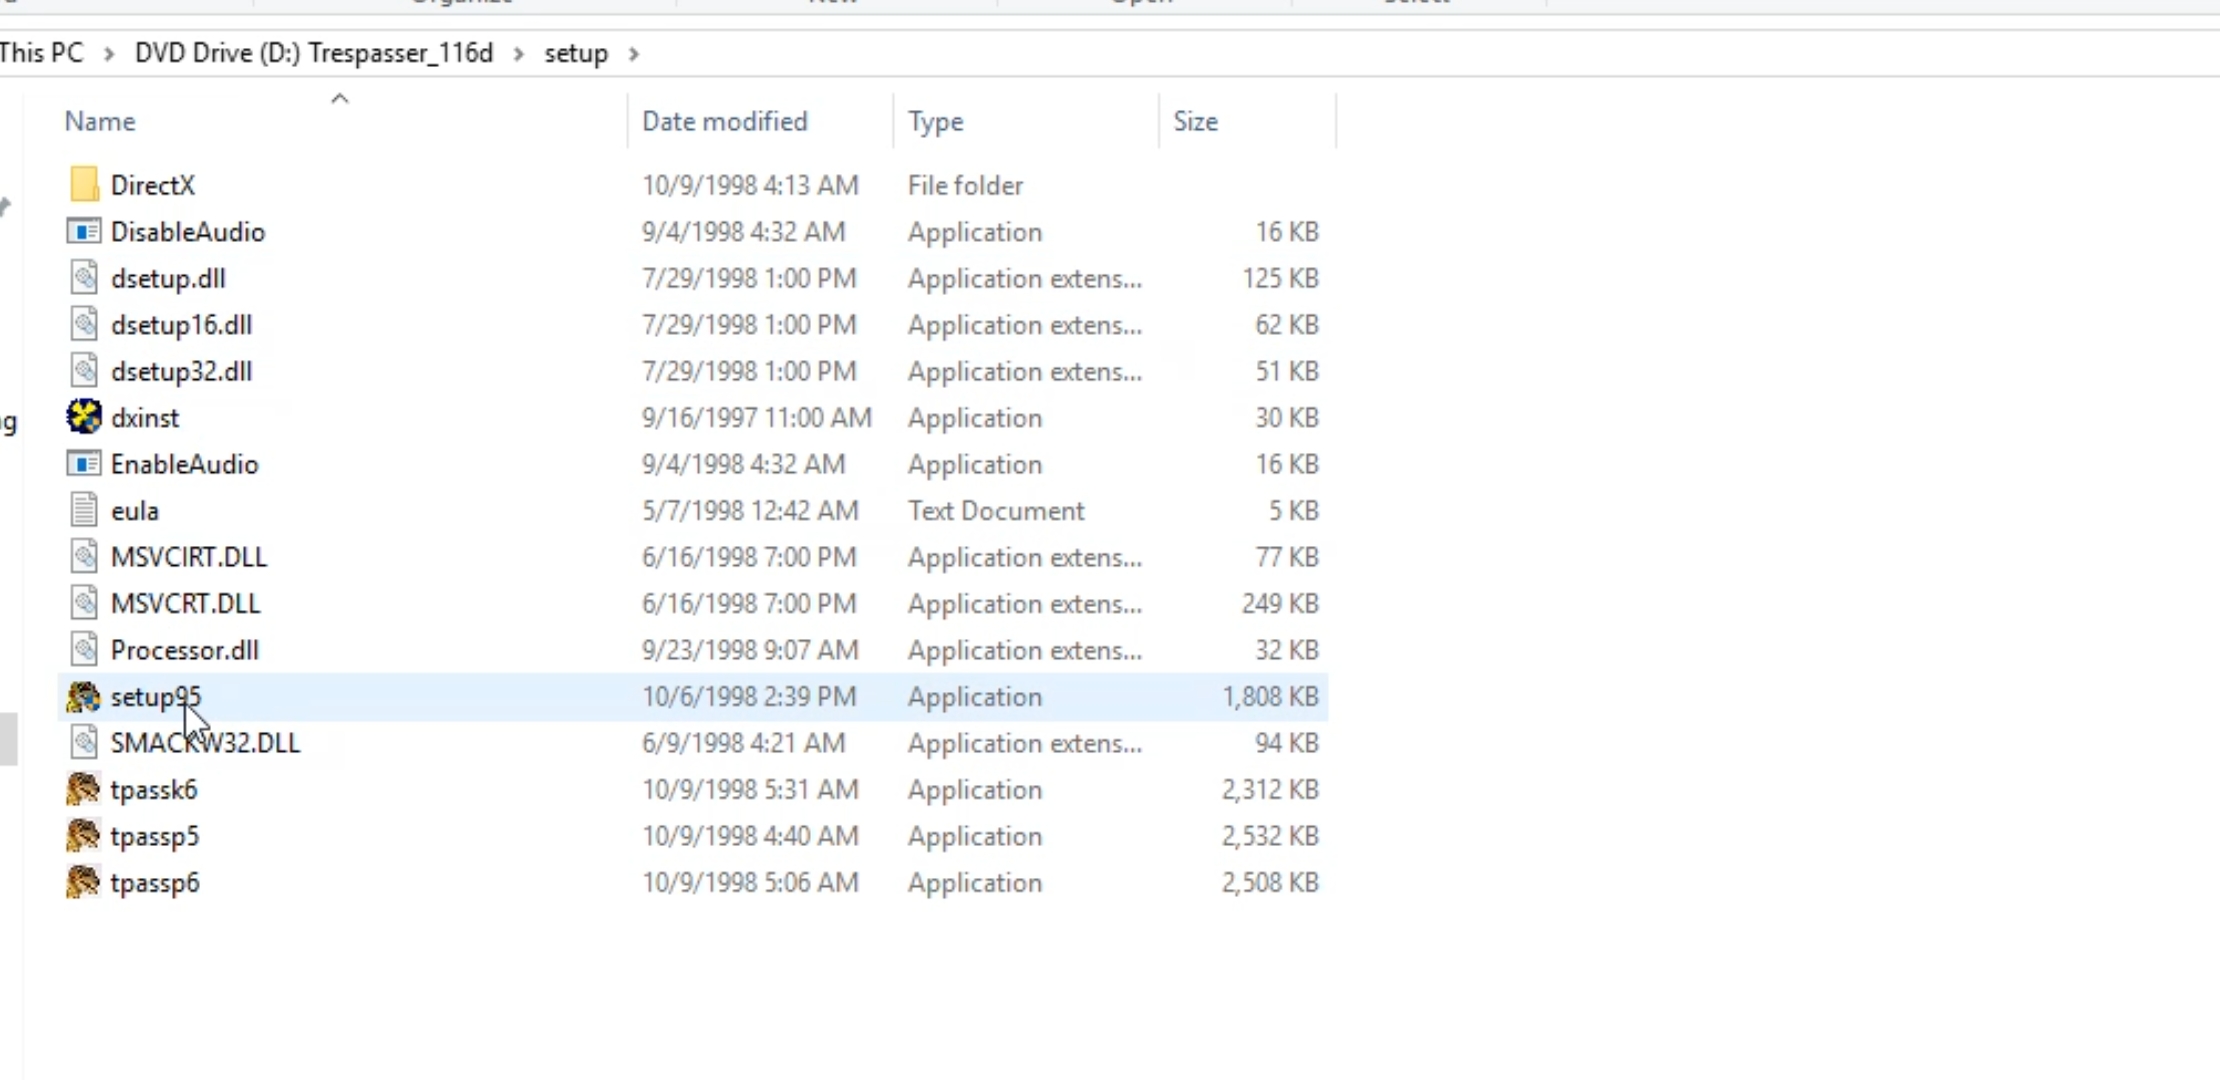Expand the chevron after the setup breadcrumb
The image size is (2220, 1080).
click(633, 53)
